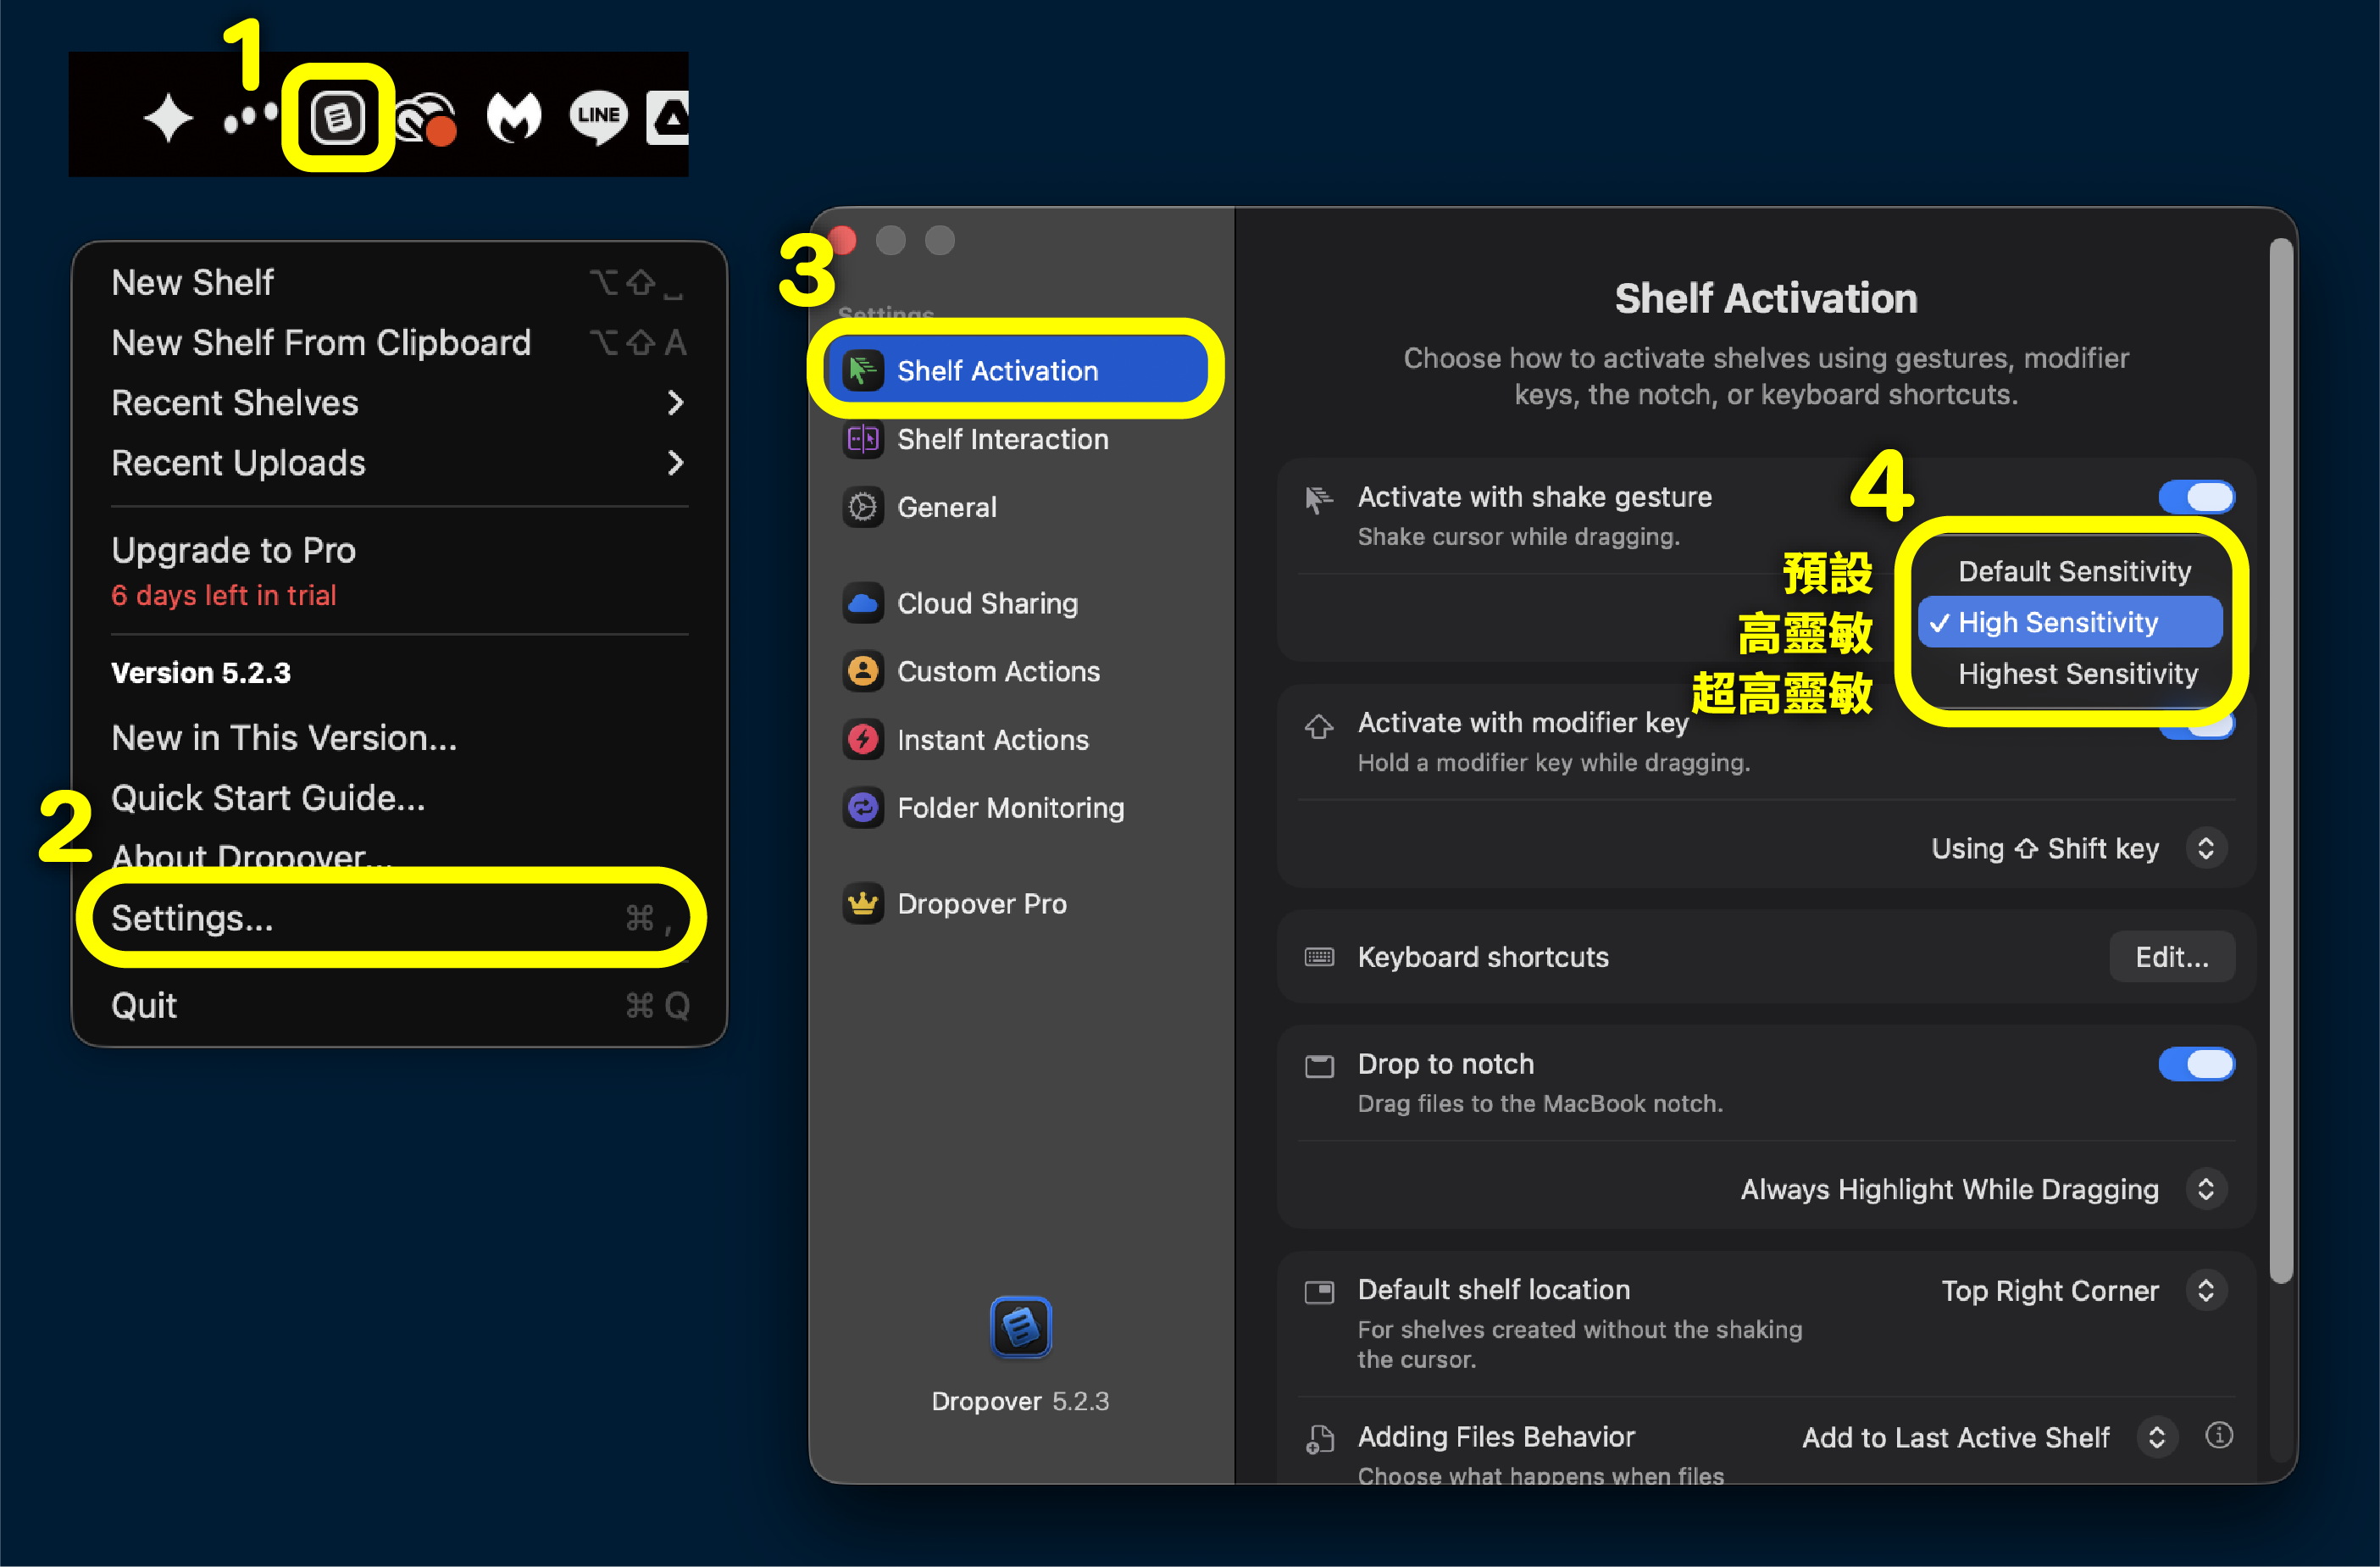Expand the Recent Uploads submenu
The width and height of the screenshot is (2380, 1567).
(x=400, y=463)
